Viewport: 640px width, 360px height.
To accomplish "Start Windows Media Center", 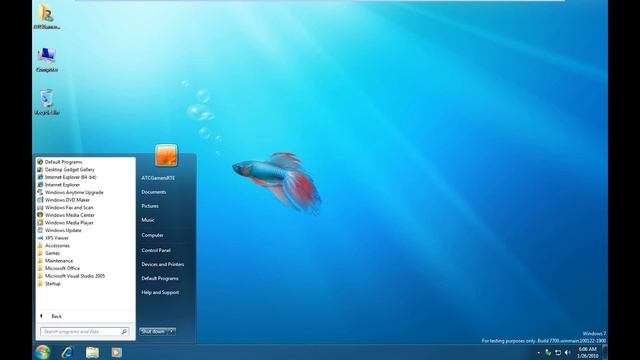I will pyautogui.click(x=66, y=215).
